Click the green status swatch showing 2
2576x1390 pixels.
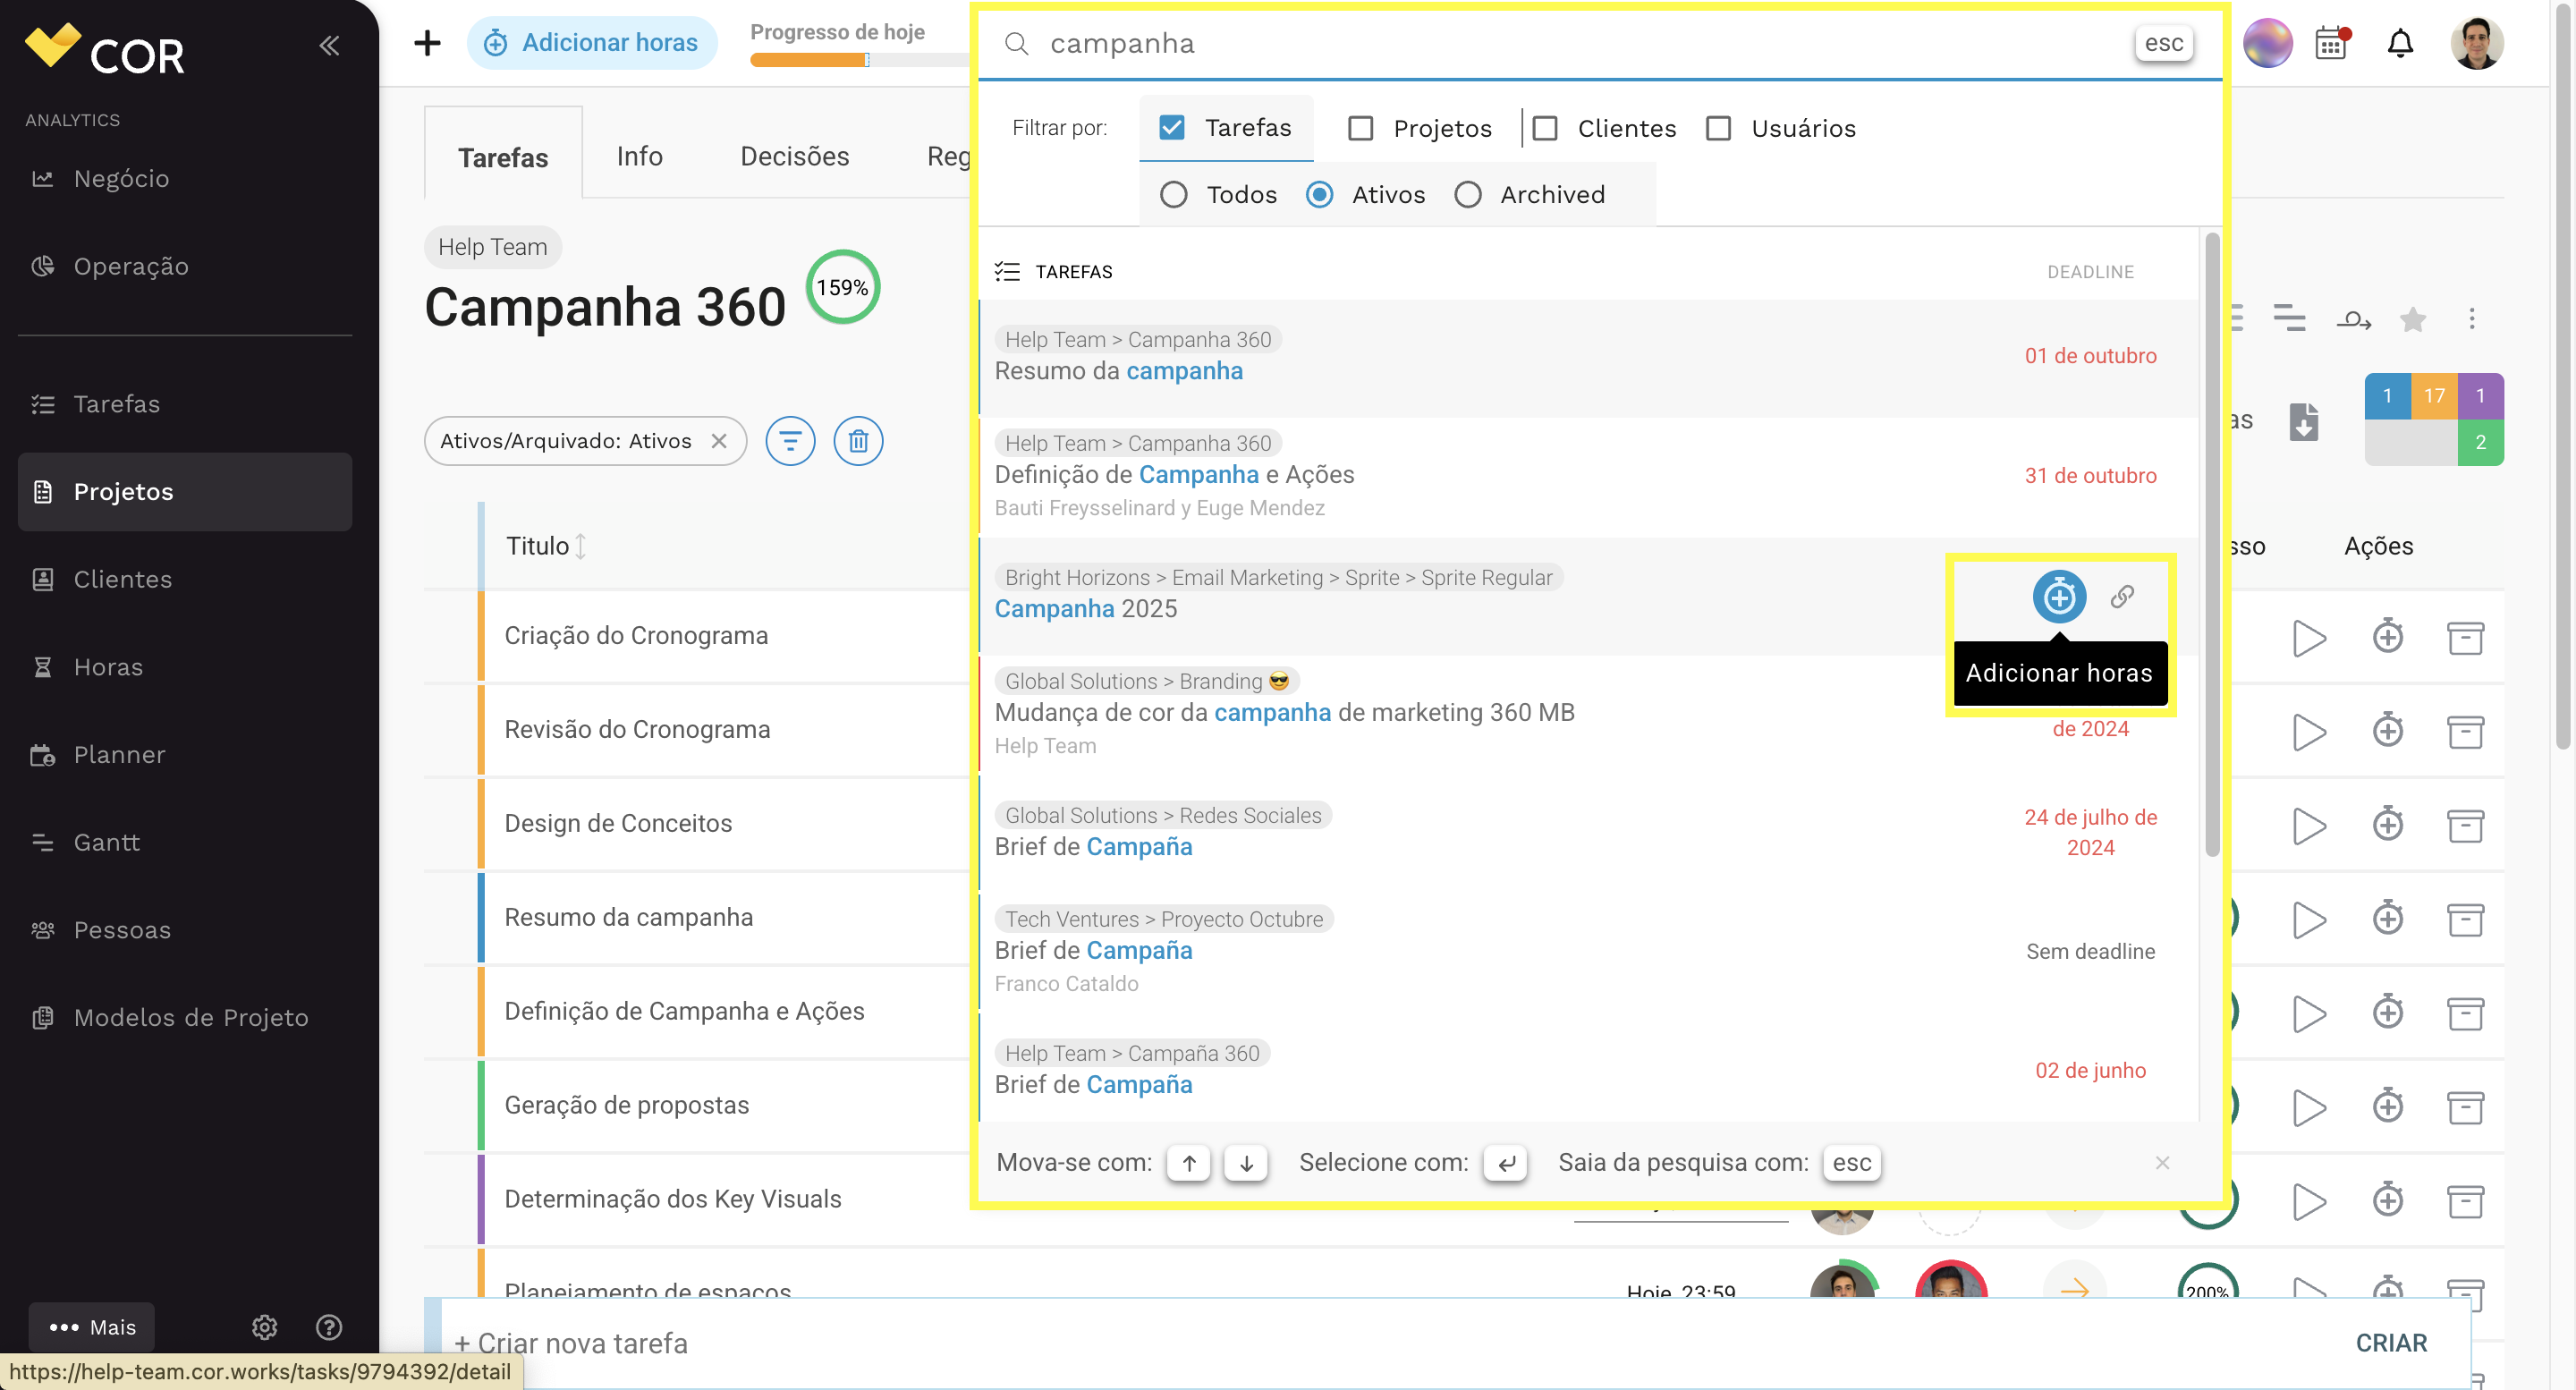(x=2480, y=443)
